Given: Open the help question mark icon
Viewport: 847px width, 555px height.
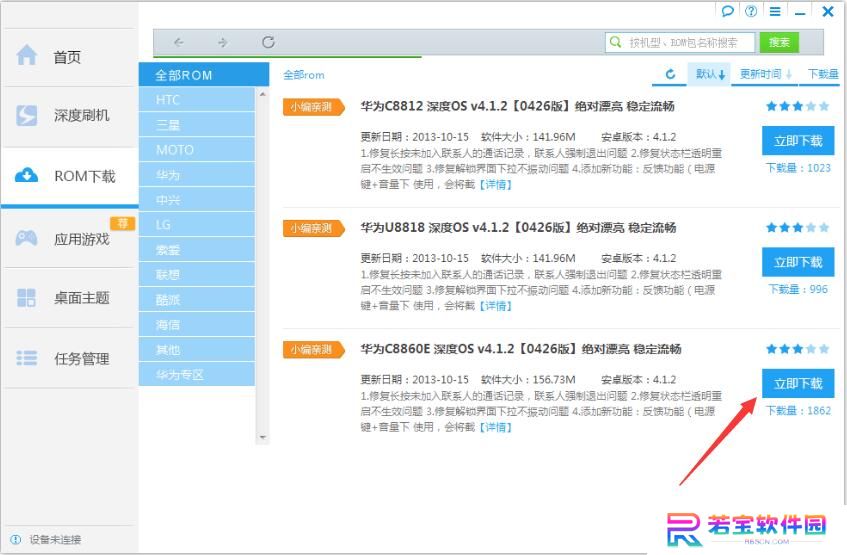Looking at the screenshot, I should pos(751,11).
